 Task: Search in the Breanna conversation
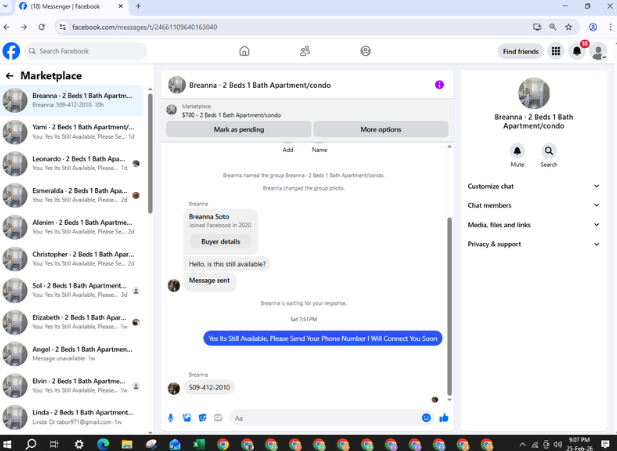(549, 151)
